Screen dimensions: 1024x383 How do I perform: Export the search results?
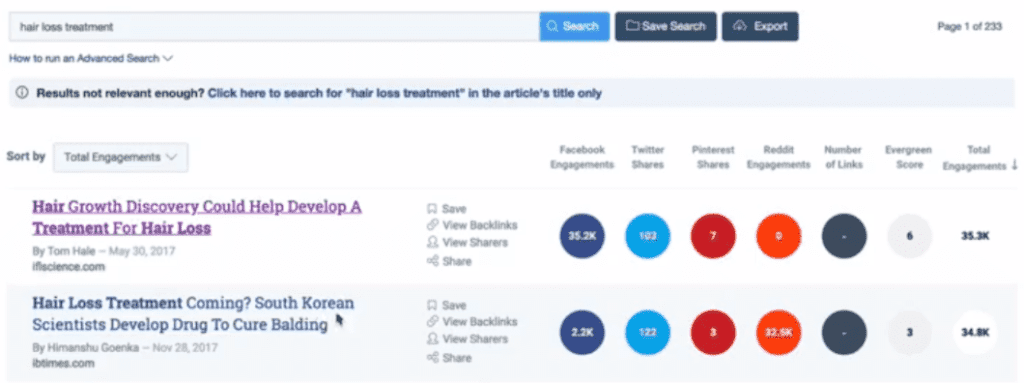tap(760, 27)
